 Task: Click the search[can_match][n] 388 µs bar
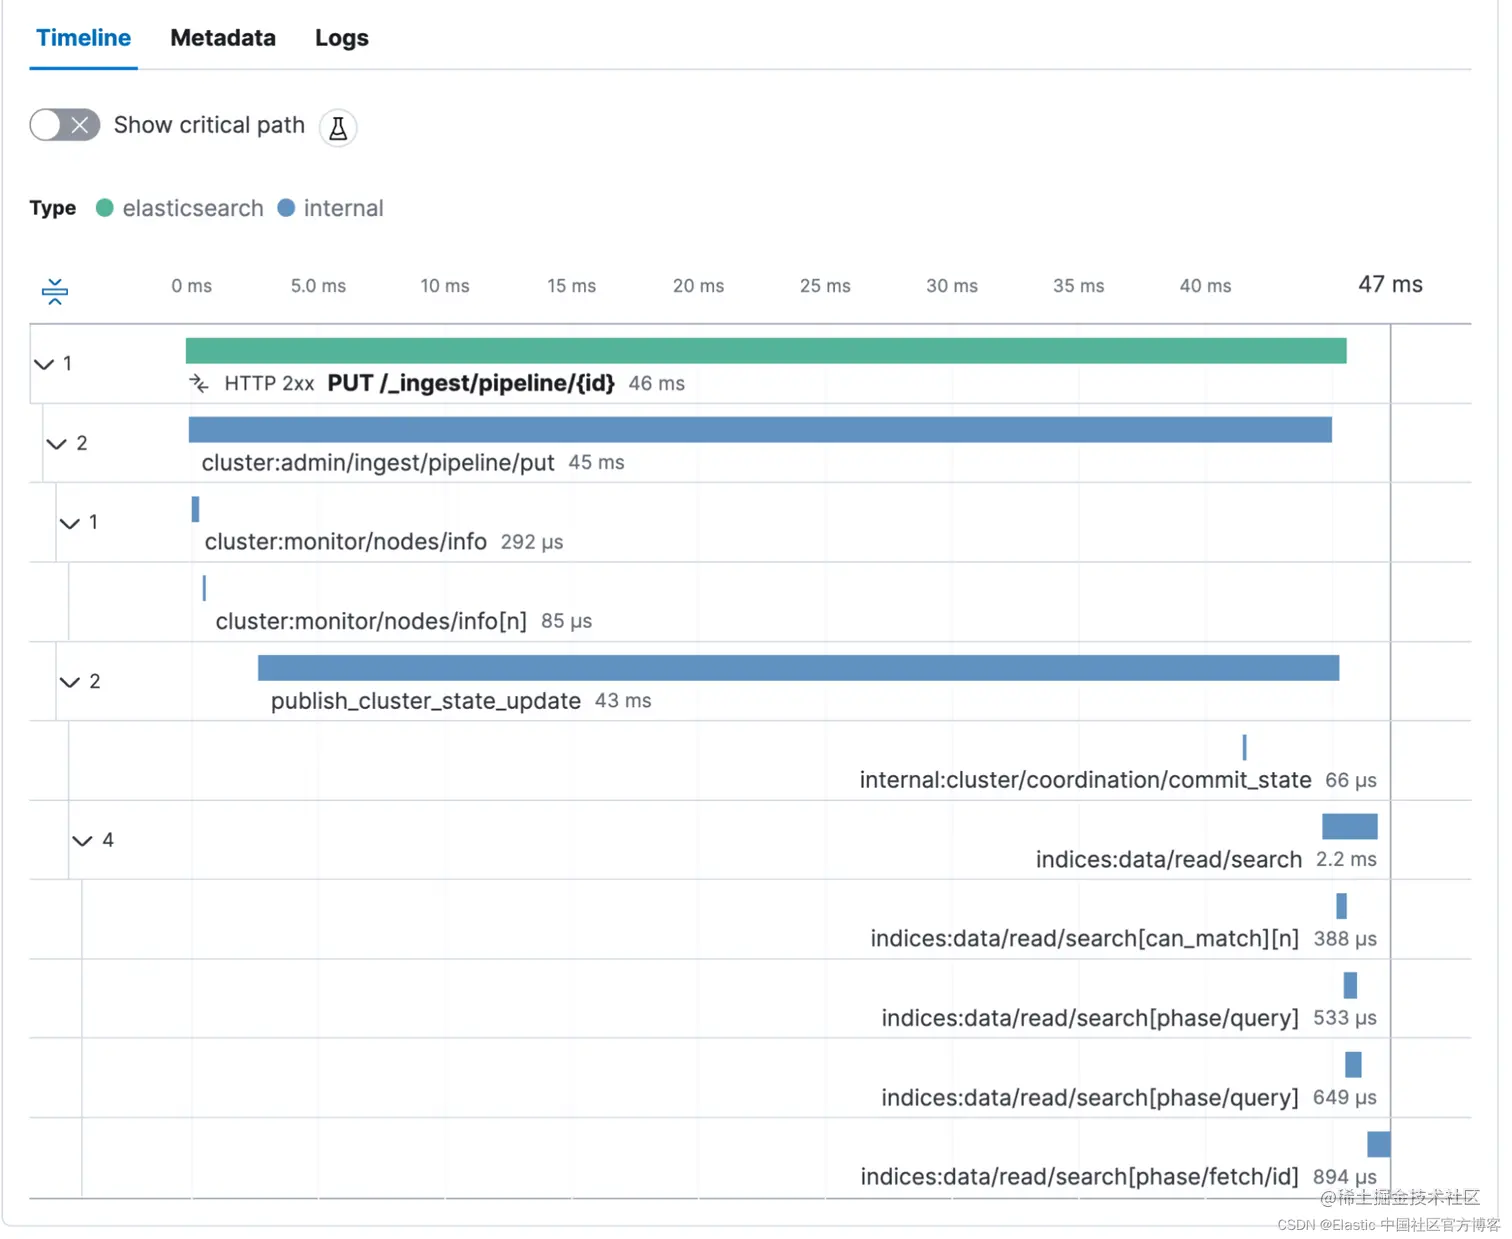1341,906
